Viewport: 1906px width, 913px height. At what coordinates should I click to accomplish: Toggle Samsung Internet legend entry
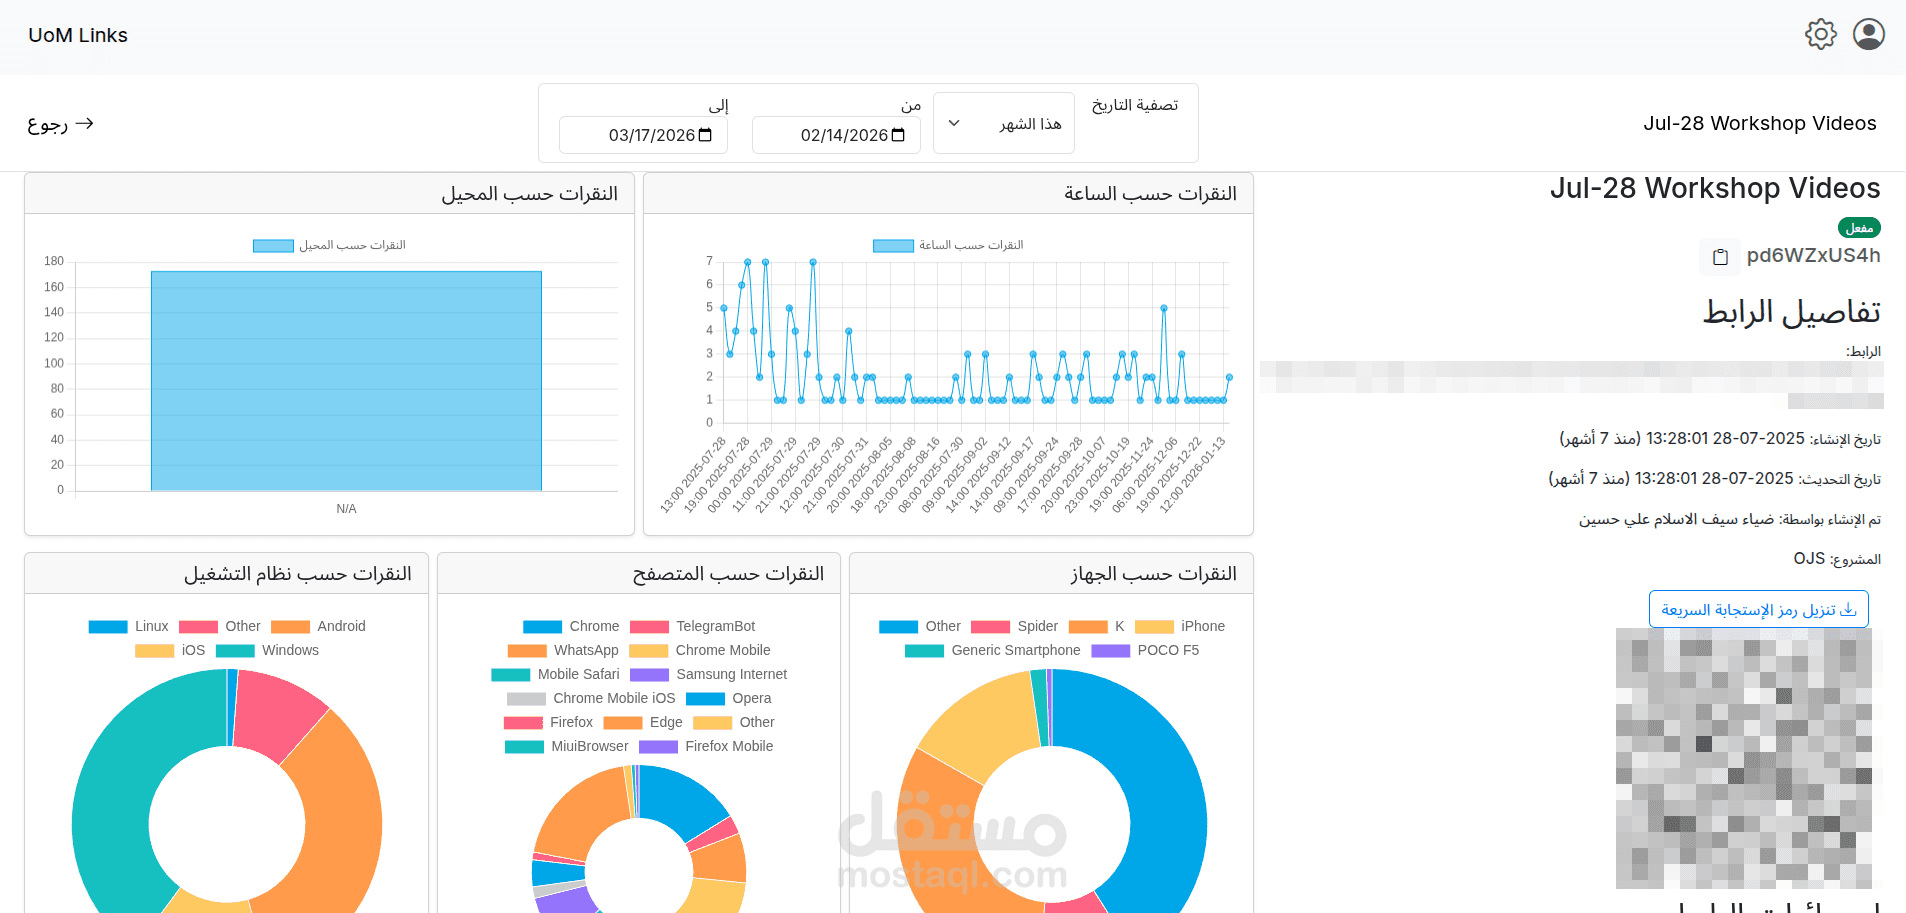pos(708,674)
